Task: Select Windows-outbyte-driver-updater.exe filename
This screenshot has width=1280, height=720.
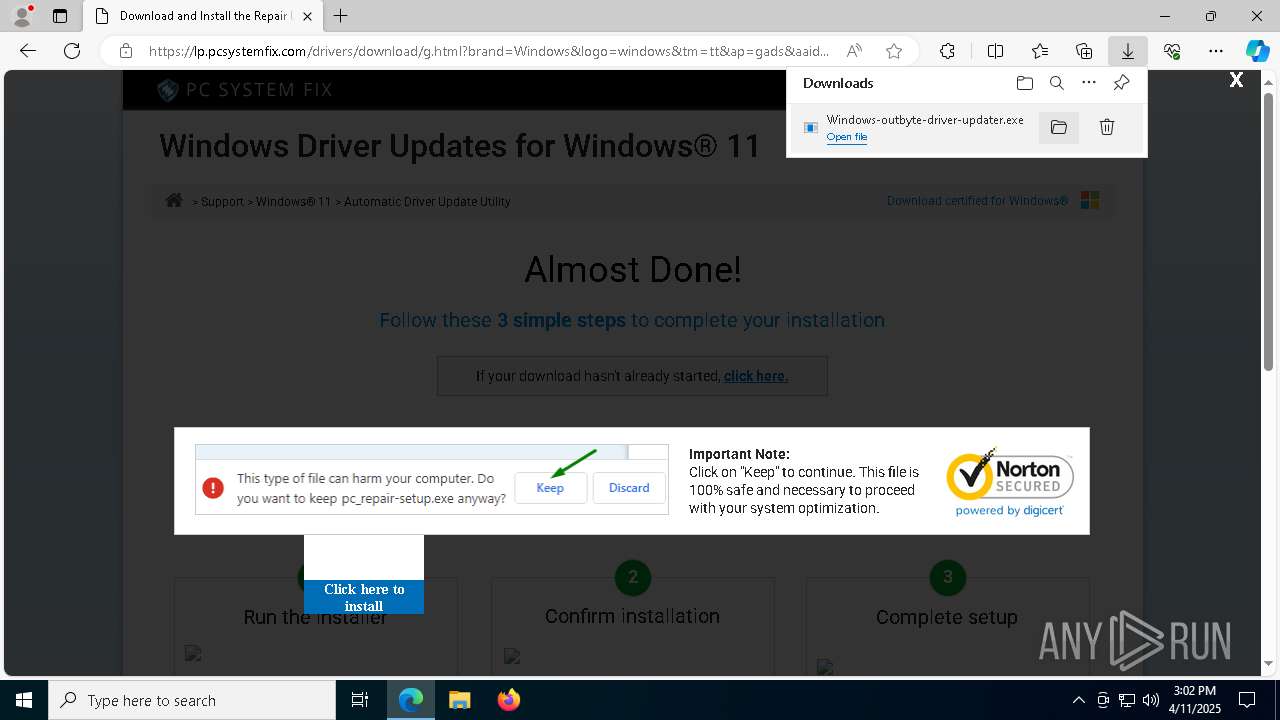Action: tap(925, 120)
